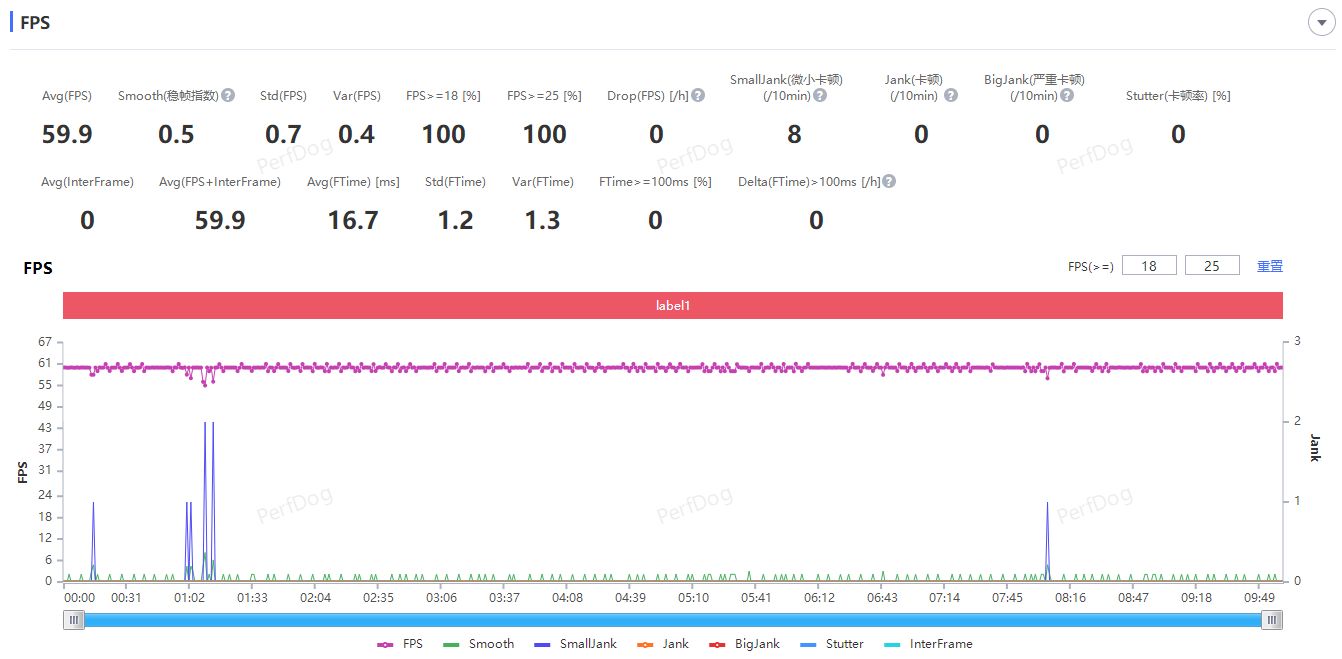Click the SmallJank value 8
Viewport: 1342px width, 659px height.
tap(794, 134)
